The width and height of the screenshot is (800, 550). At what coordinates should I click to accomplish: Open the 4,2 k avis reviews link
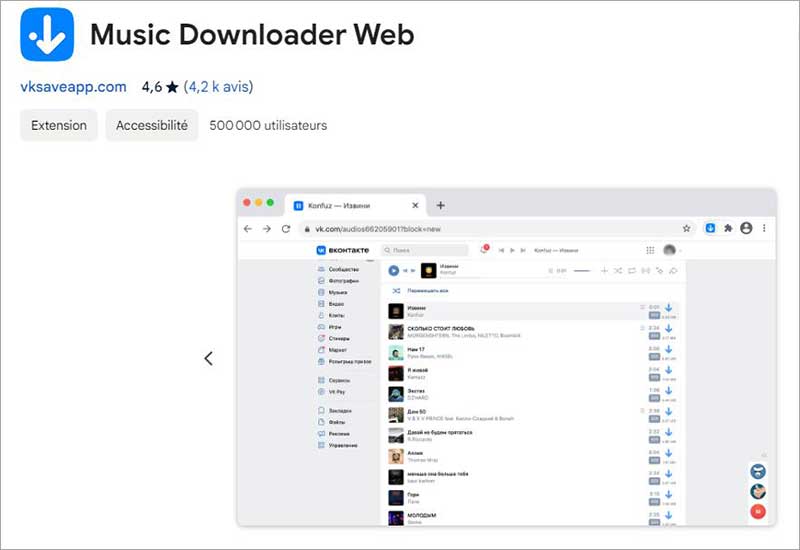pyautogui.click(x=218, y=87)
